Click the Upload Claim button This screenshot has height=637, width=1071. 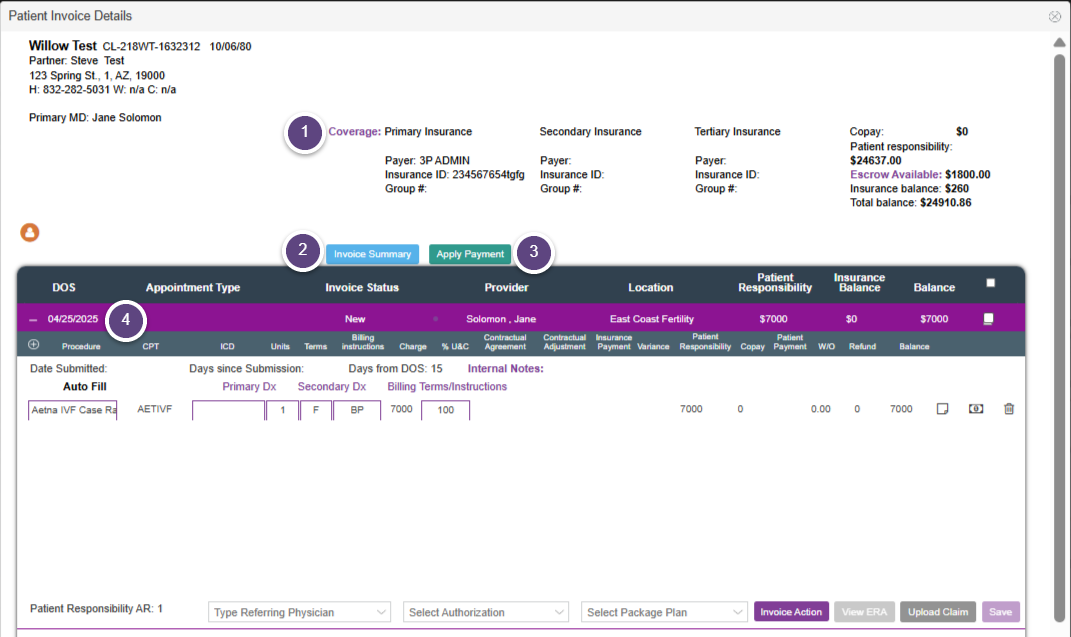[x=937, y=612]
